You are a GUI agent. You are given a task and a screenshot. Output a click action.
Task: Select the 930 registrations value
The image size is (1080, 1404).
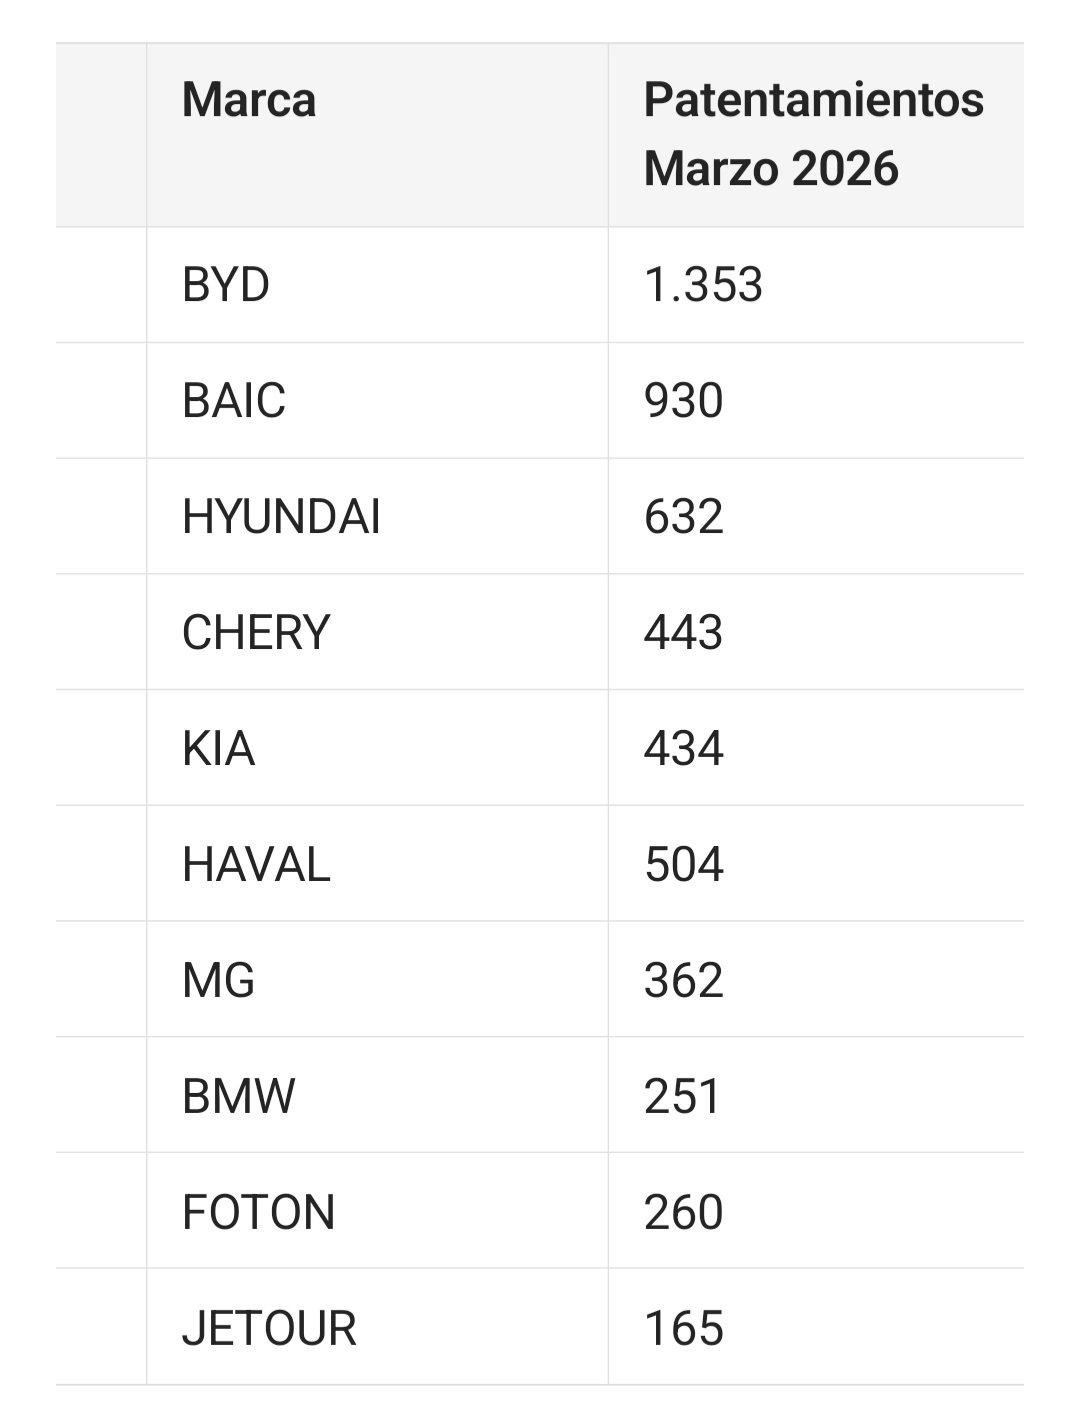coord(684,401)
